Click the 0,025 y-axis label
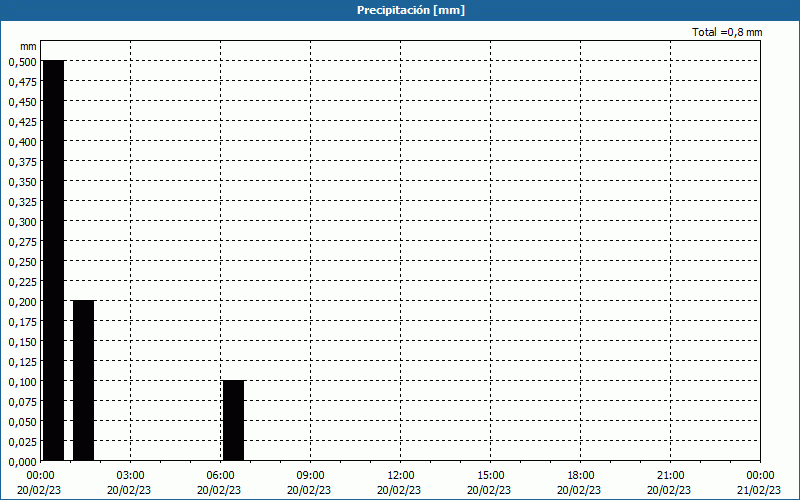Viewport: 800px width, 500px height. [23, 442]
